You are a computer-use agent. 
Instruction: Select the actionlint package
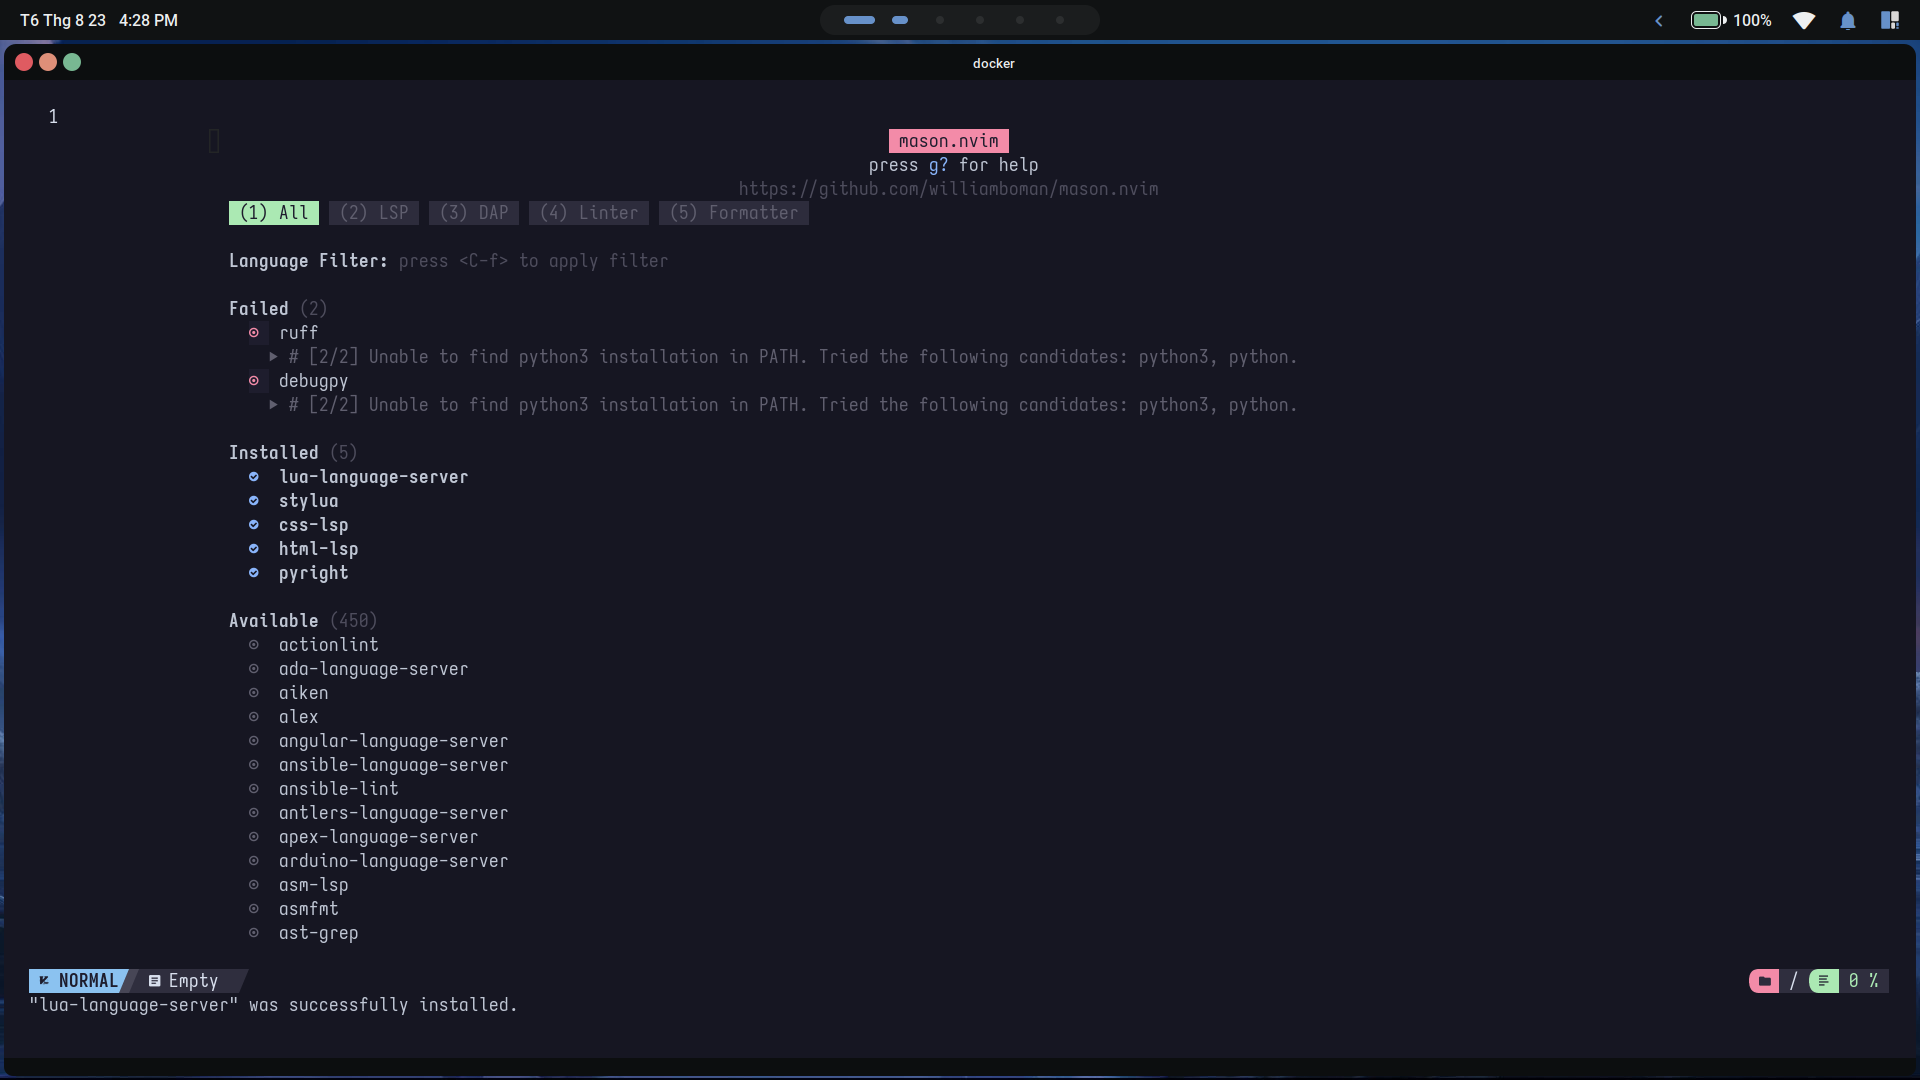coord(328,645)
